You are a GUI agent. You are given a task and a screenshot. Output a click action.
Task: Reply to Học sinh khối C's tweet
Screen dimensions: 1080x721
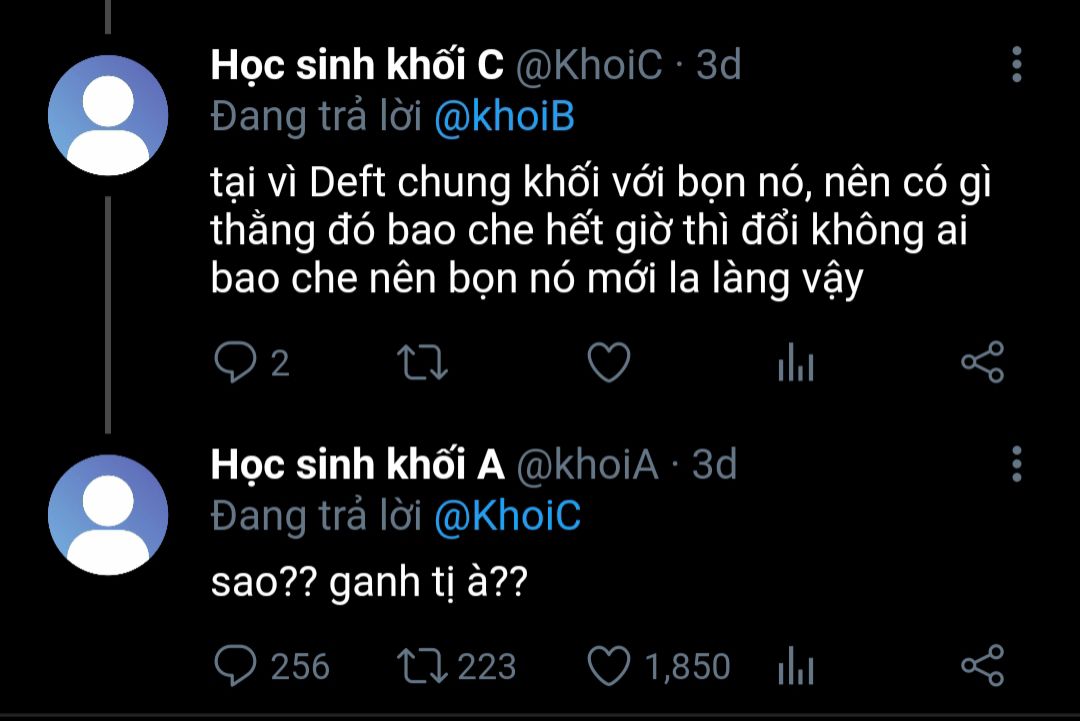236,362
